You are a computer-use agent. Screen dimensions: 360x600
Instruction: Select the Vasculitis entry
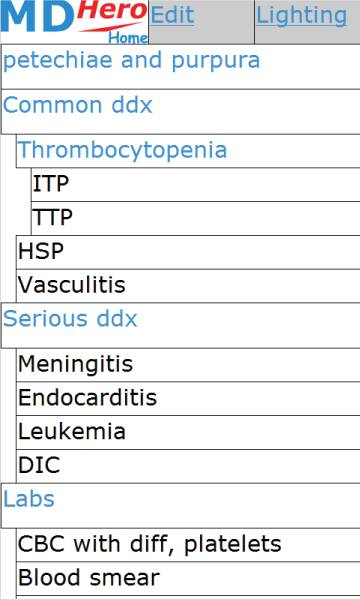pos(188,286)
